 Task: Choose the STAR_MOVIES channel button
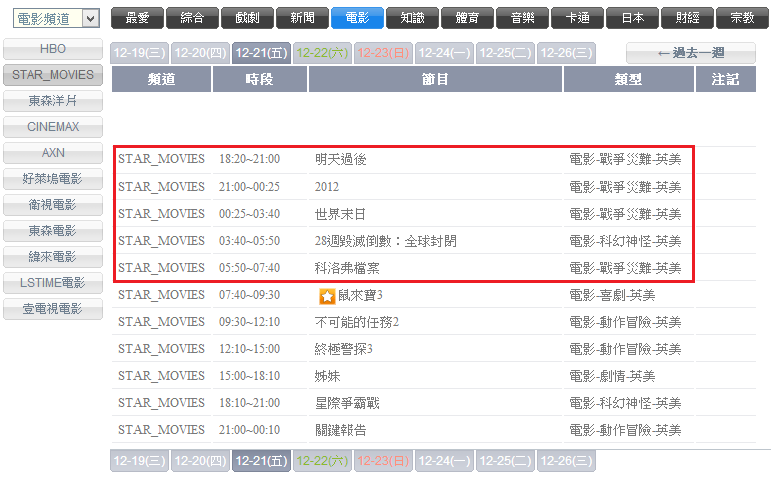pyautogui.click(x=53, y=75)
